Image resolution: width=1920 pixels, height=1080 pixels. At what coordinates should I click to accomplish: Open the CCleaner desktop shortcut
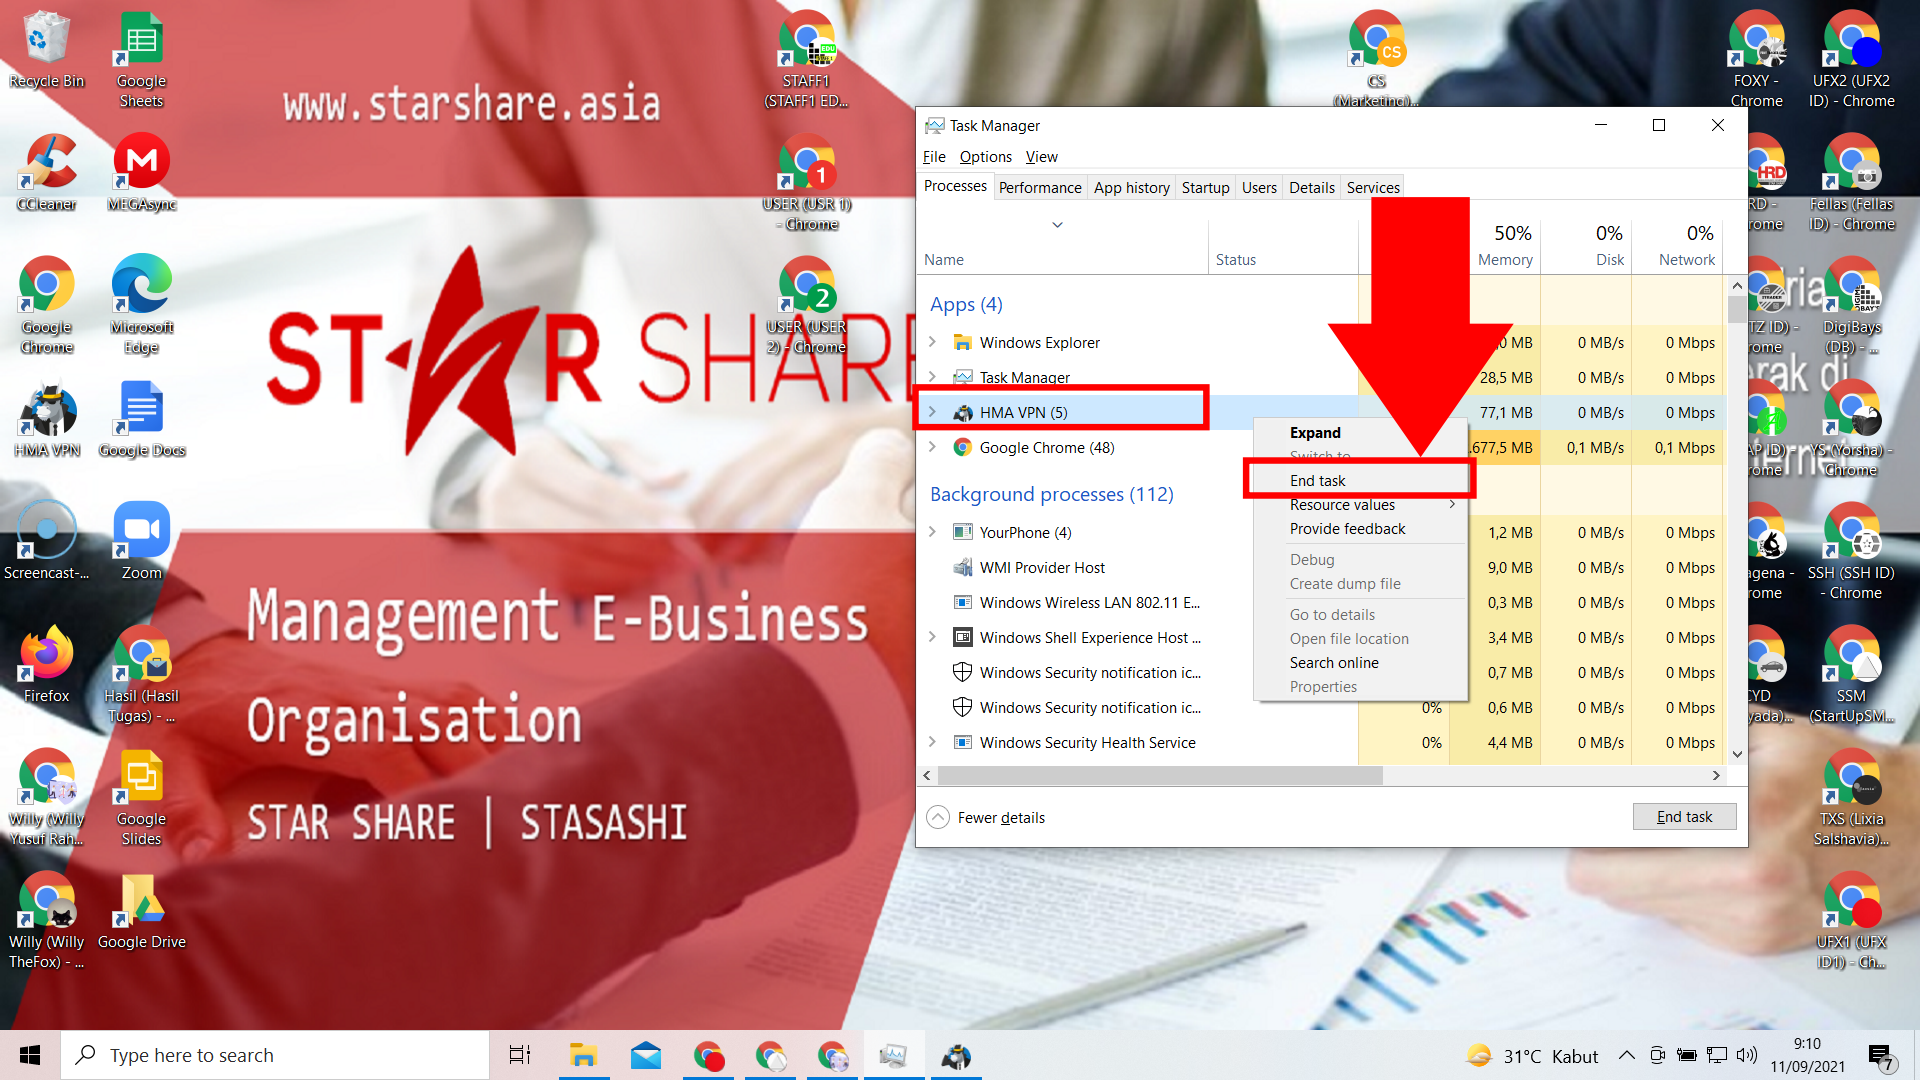46,173
